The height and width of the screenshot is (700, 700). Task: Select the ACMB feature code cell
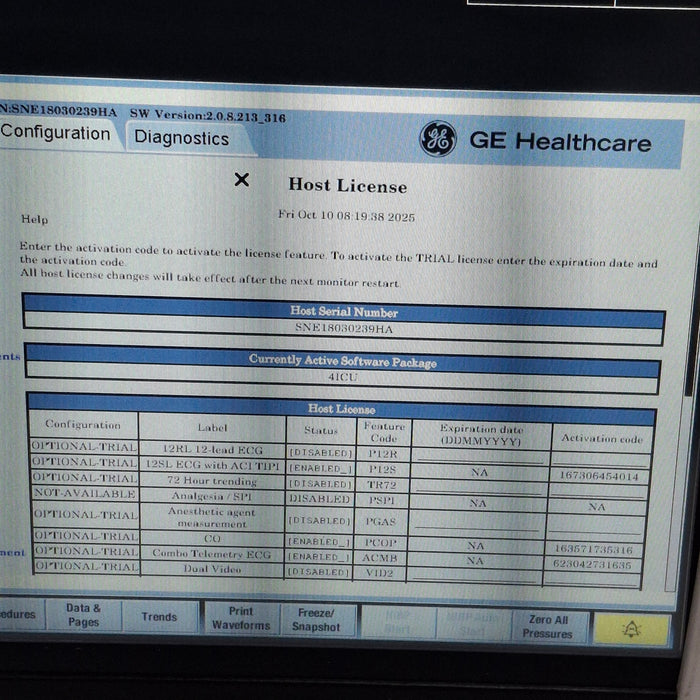click(380, 558)
